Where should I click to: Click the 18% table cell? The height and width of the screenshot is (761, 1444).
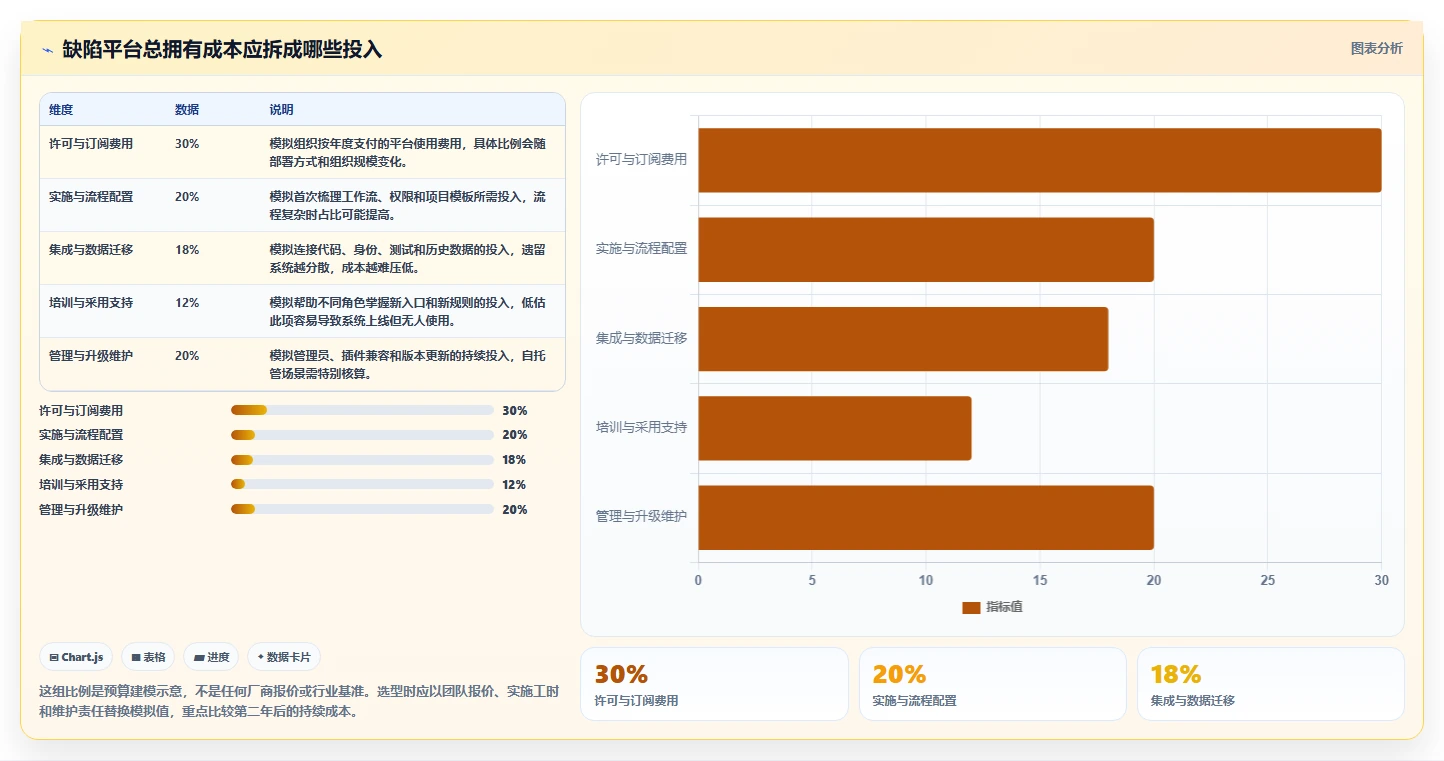click(187, 250)
